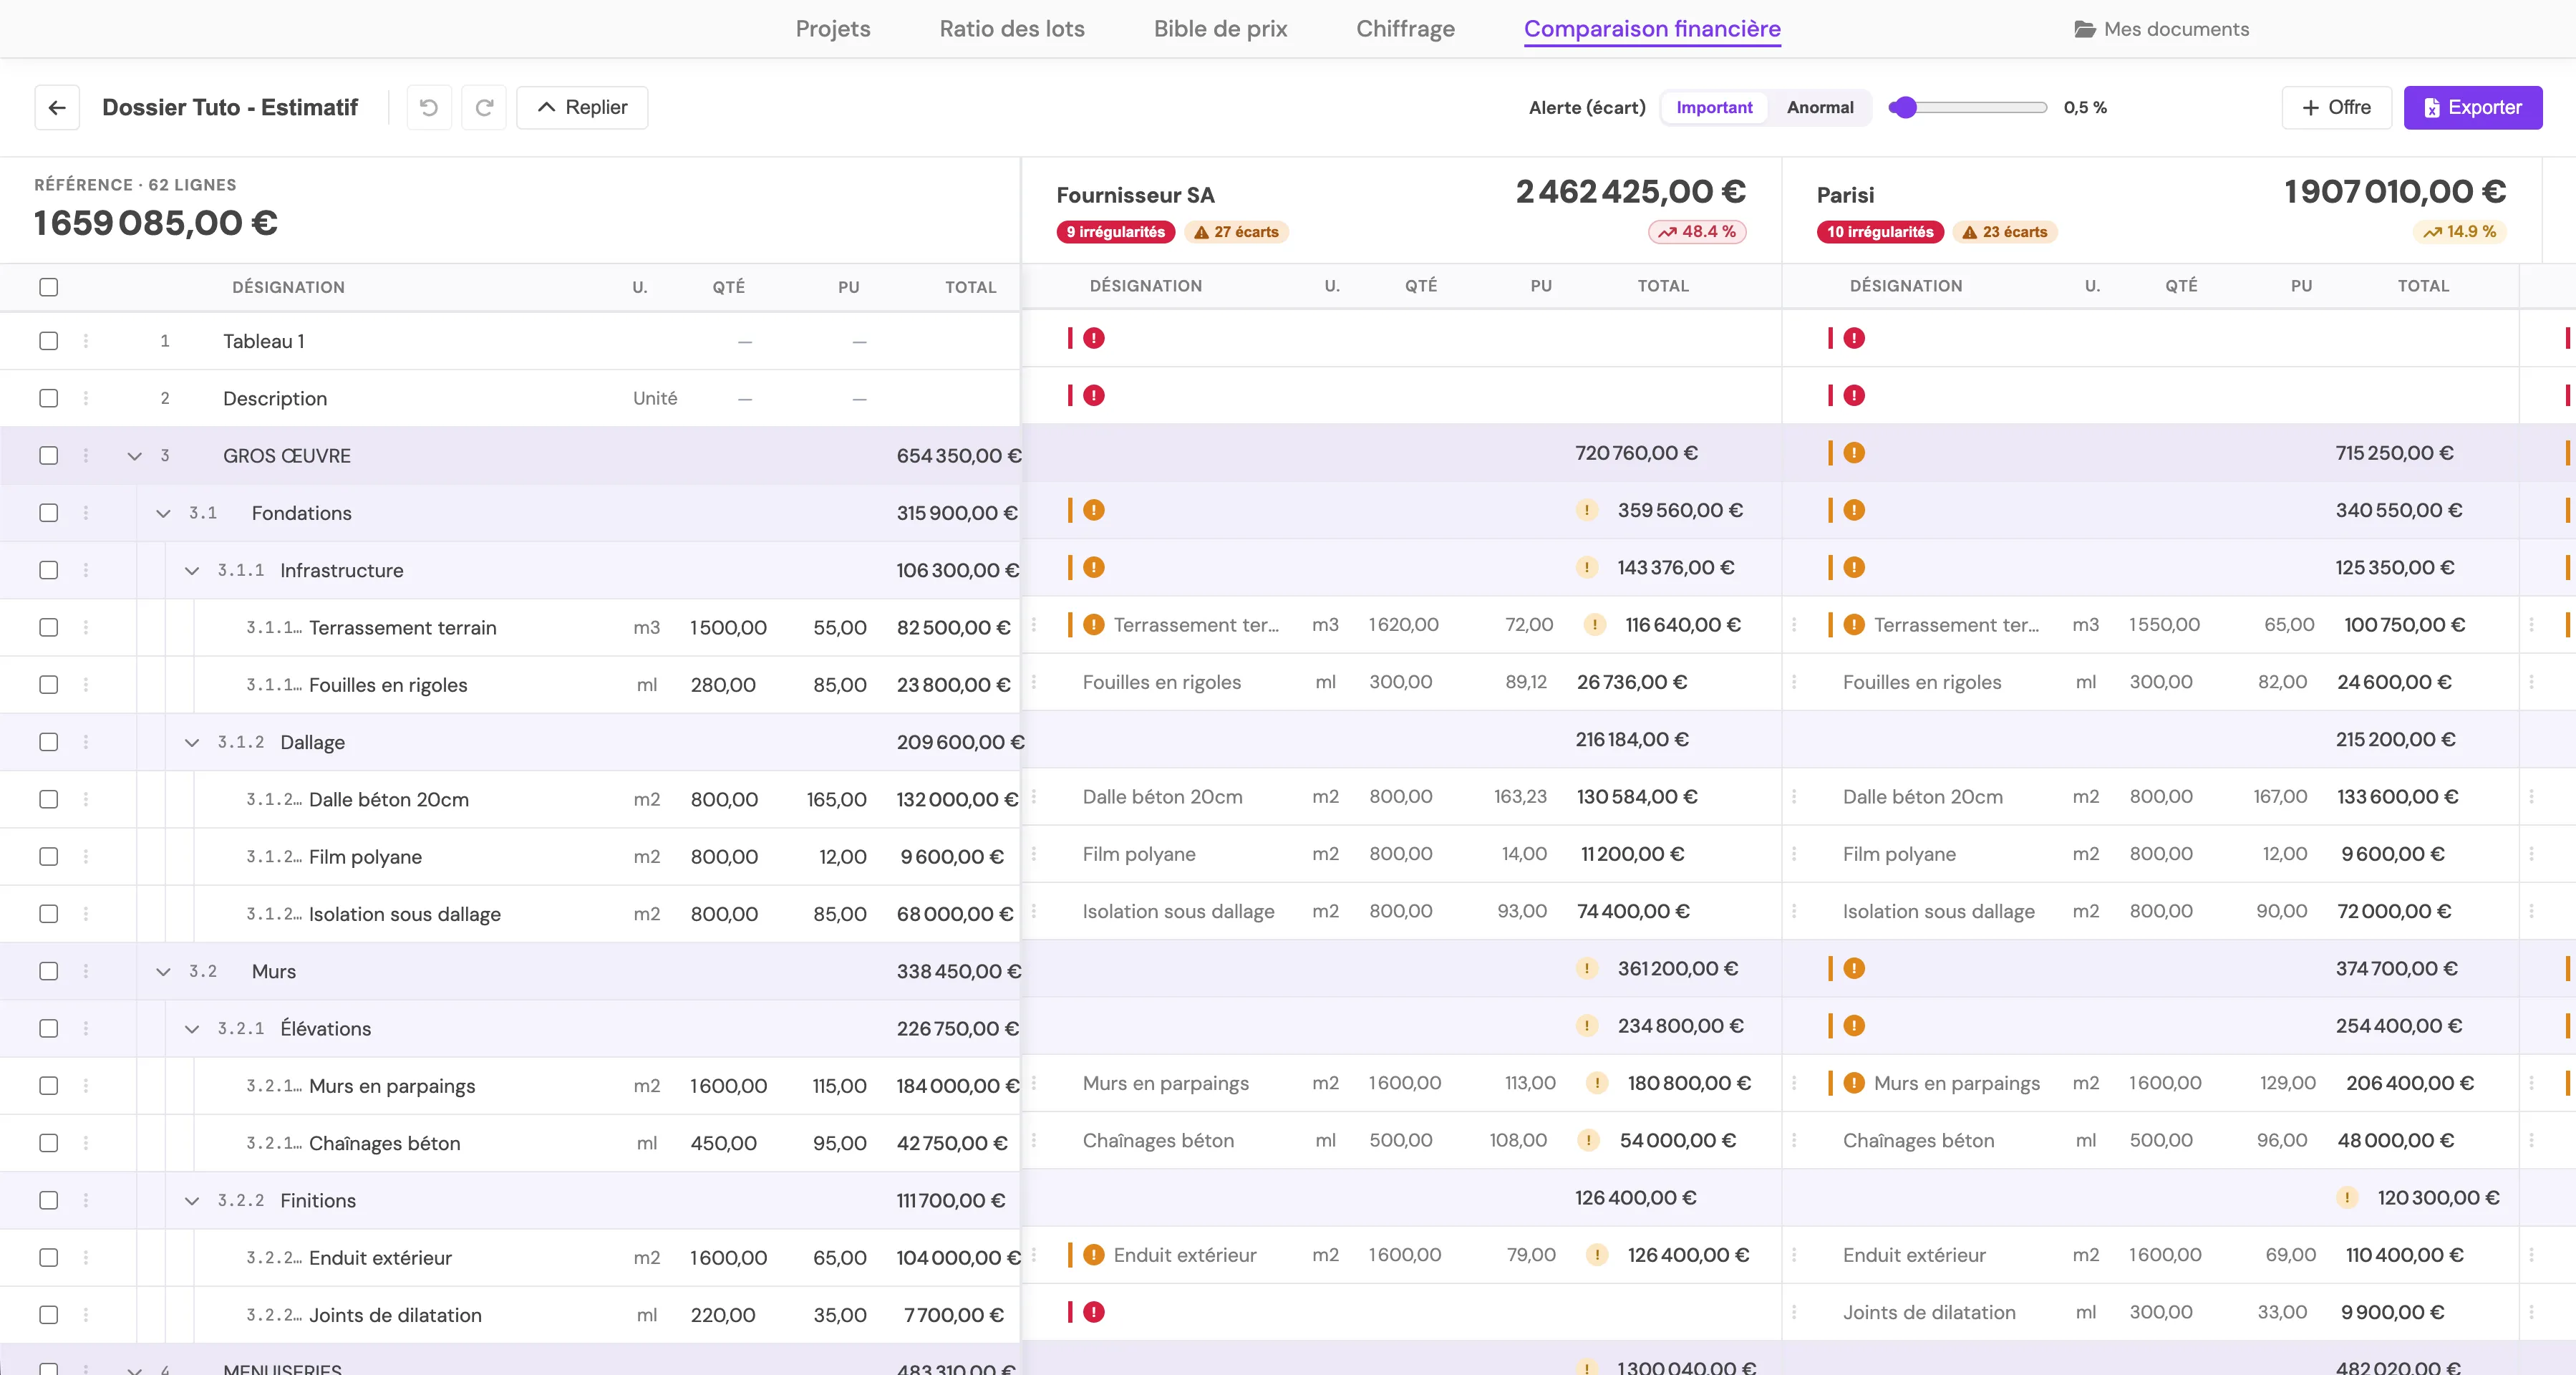
Task: Open the row menu dots for GROS ŒUVRE reference row
Action: 86,456
